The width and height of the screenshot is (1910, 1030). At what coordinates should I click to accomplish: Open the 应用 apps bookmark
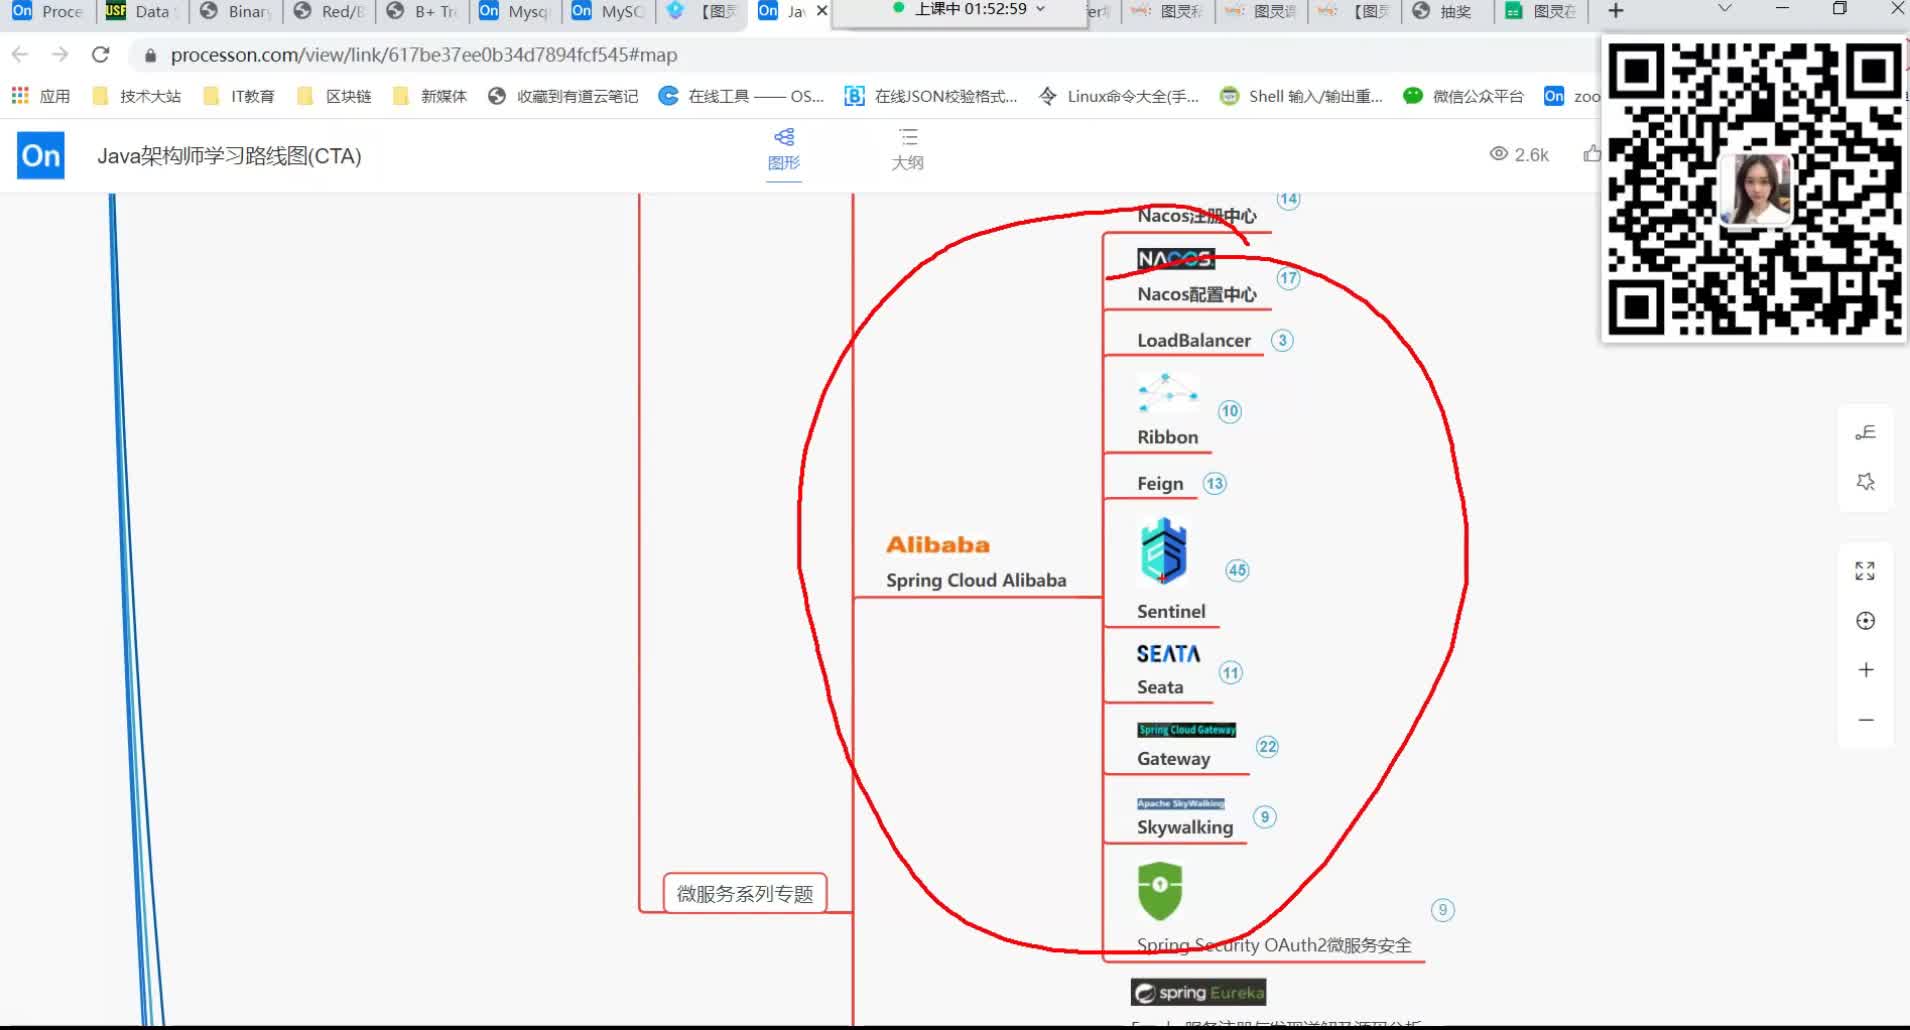point(41,96)
